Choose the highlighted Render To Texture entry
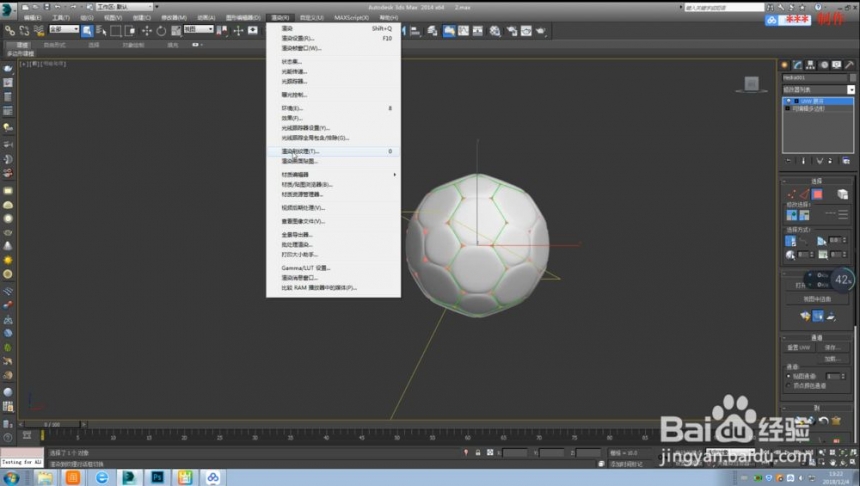860x486 pixels. 333,151
